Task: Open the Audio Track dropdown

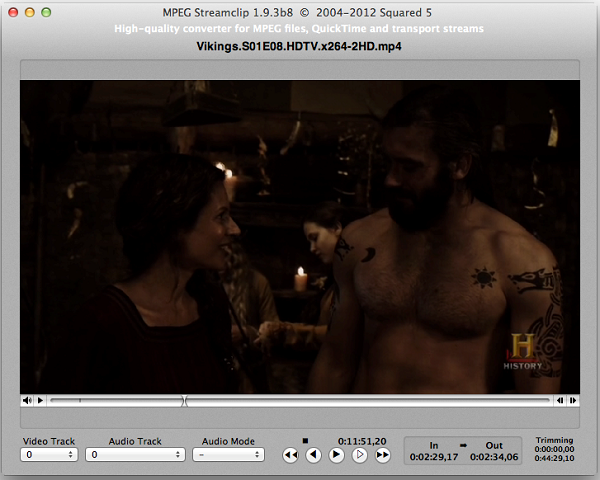Action: 135,455
